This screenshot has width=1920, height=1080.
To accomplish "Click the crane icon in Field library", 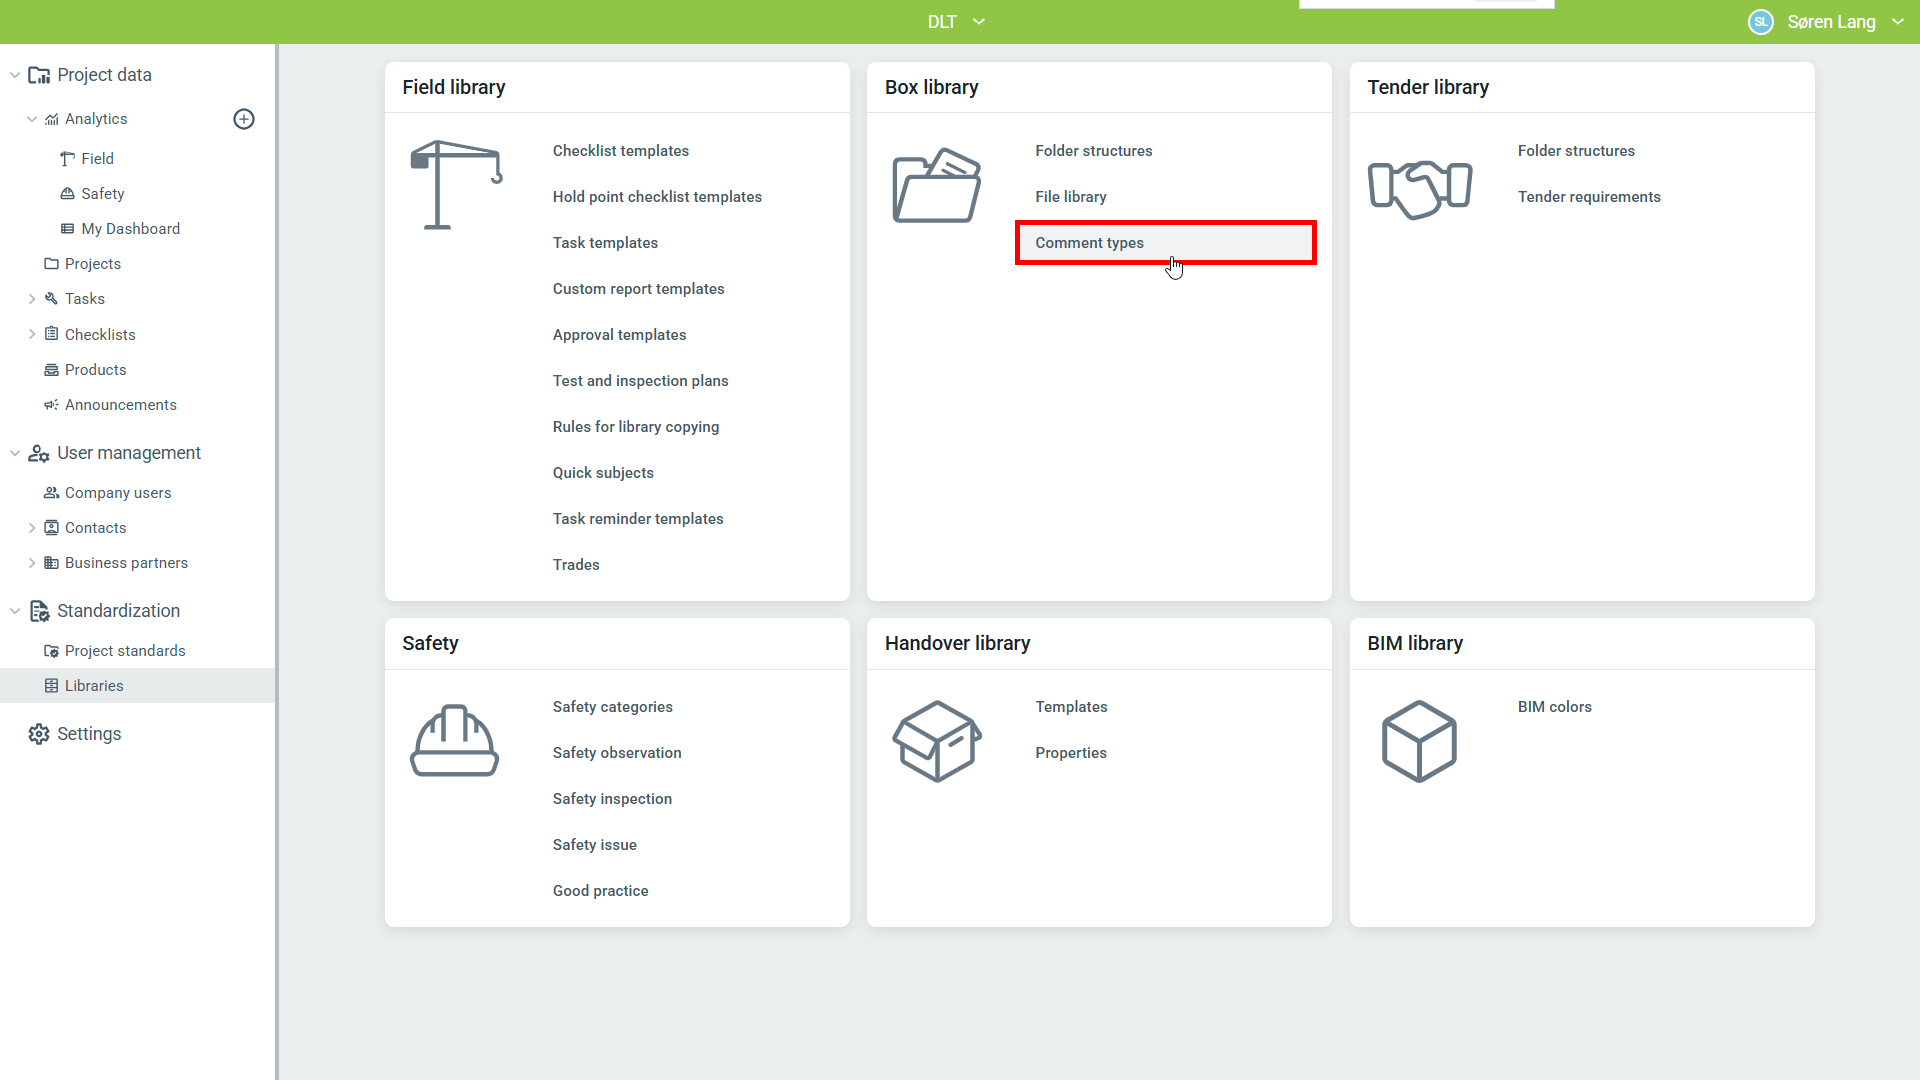I will point(455,185).
